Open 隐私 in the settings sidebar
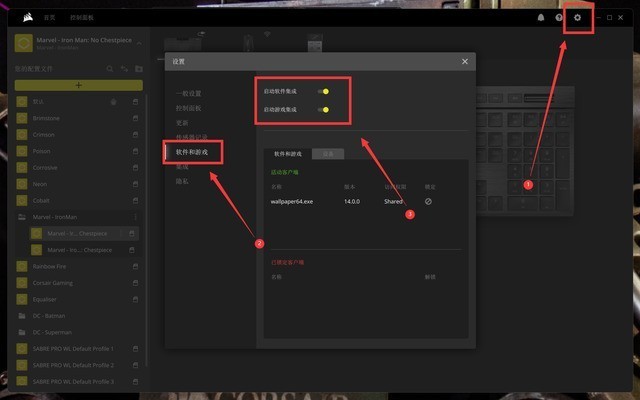 (x=182, y=181)
